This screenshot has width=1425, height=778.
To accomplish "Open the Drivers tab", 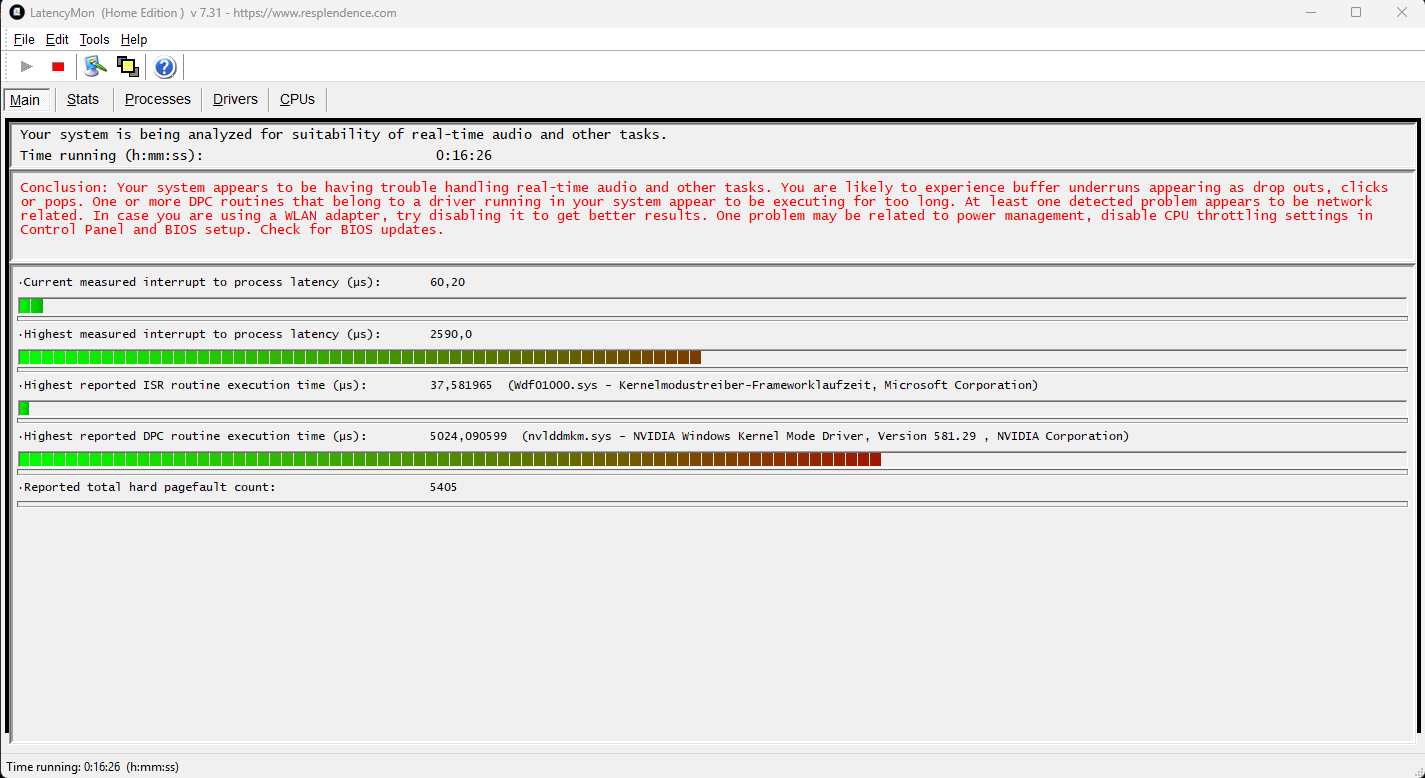I will [x=235, y=99].
